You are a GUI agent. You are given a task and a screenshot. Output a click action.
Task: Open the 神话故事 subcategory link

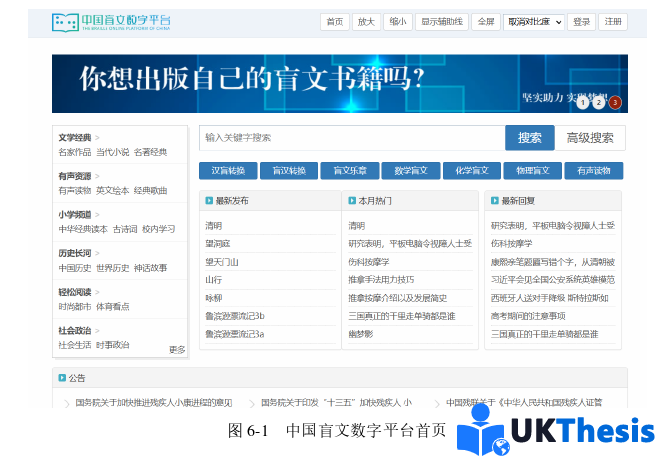point(150,268)
